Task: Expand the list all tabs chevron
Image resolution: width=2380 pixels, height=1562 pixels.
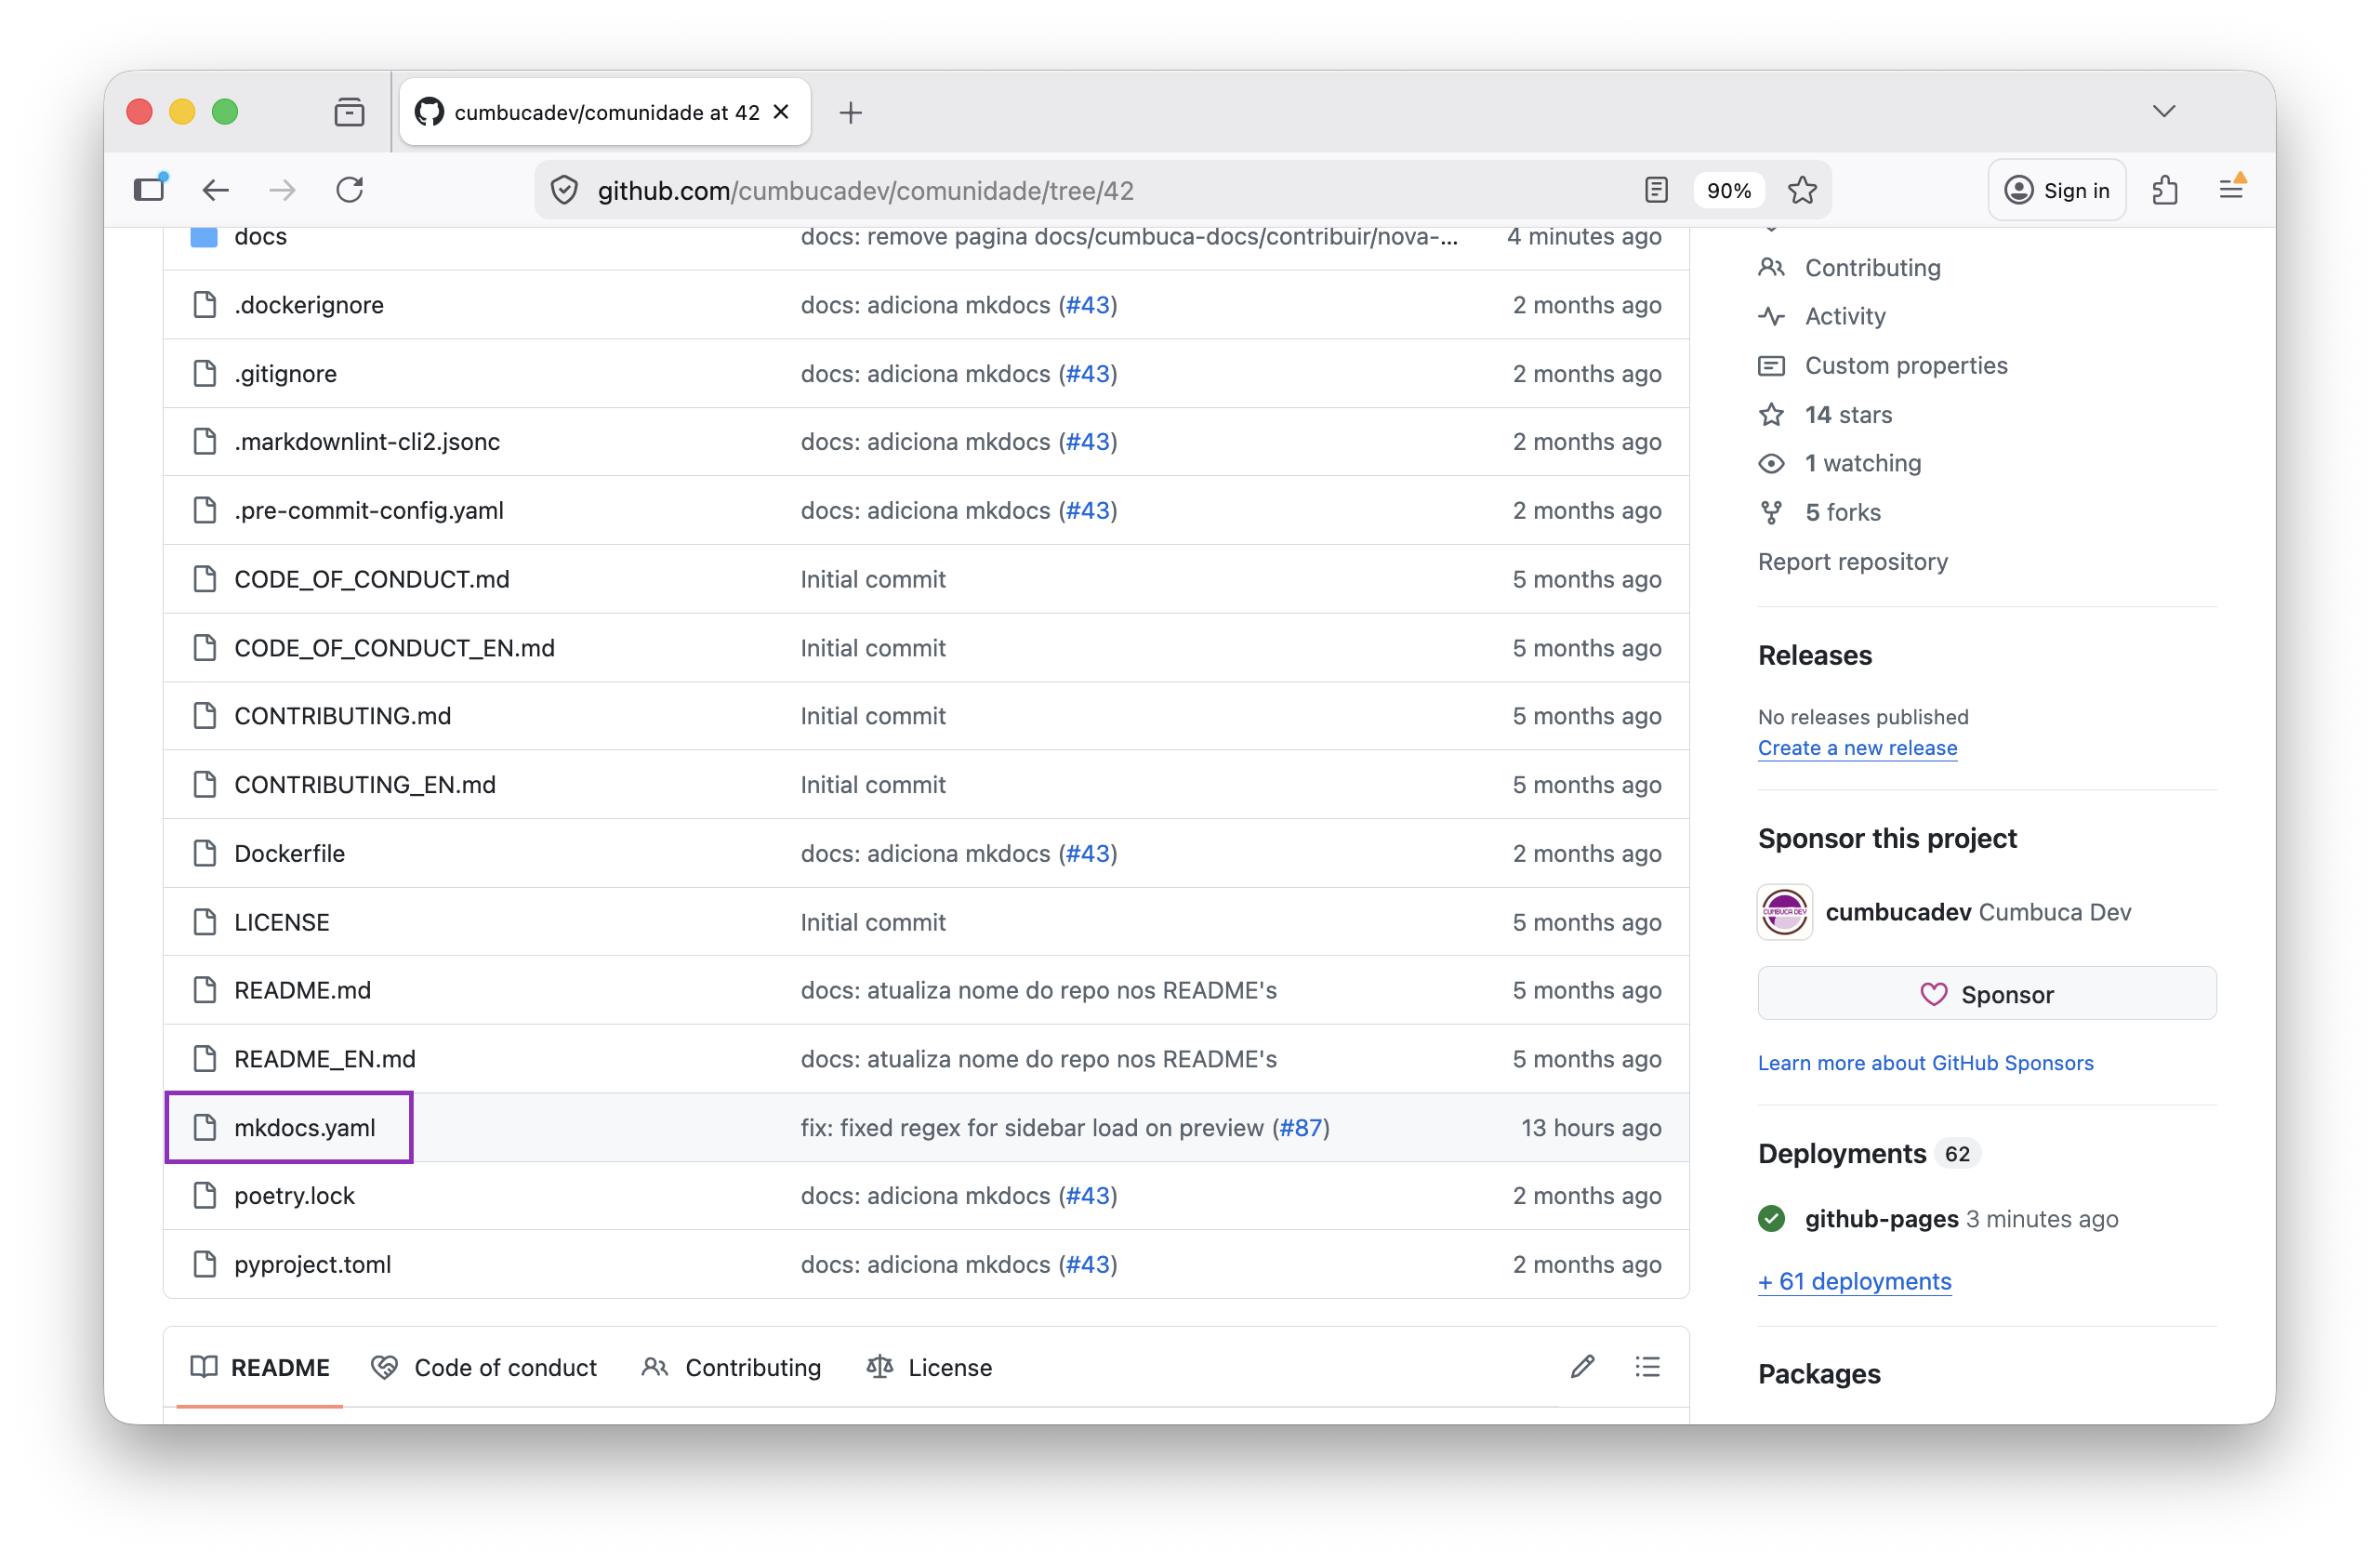Action: pos(2165,111)
